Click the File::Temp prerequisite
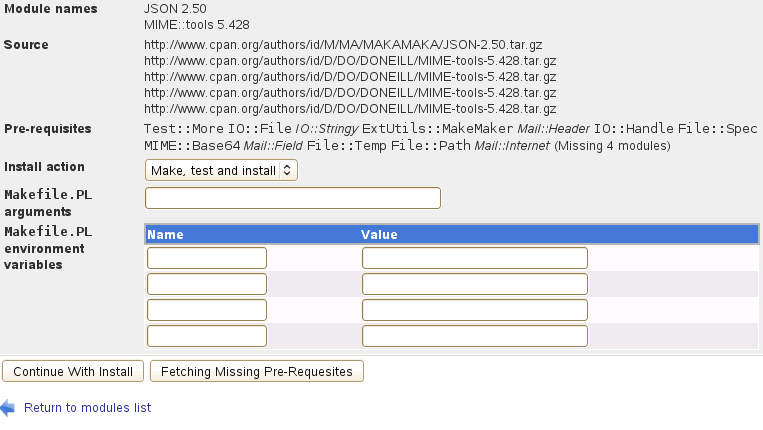This screenshot has width=763, height=430. tap(346, 146)
